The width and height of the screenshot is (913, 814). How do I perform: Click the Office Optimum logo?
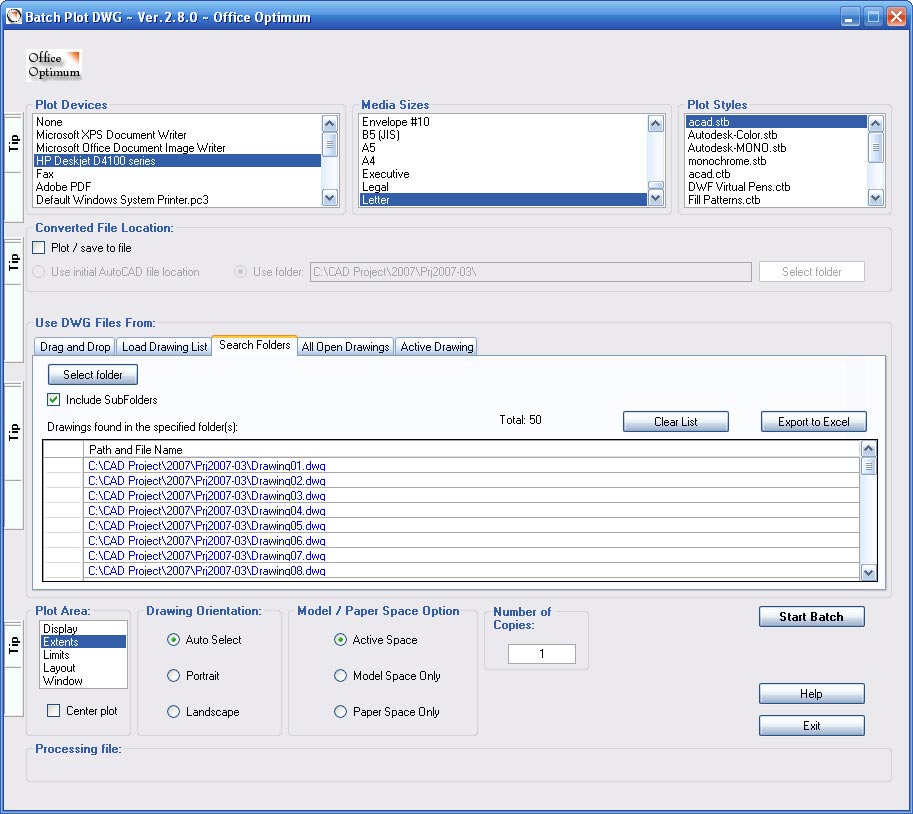[54, 65]
